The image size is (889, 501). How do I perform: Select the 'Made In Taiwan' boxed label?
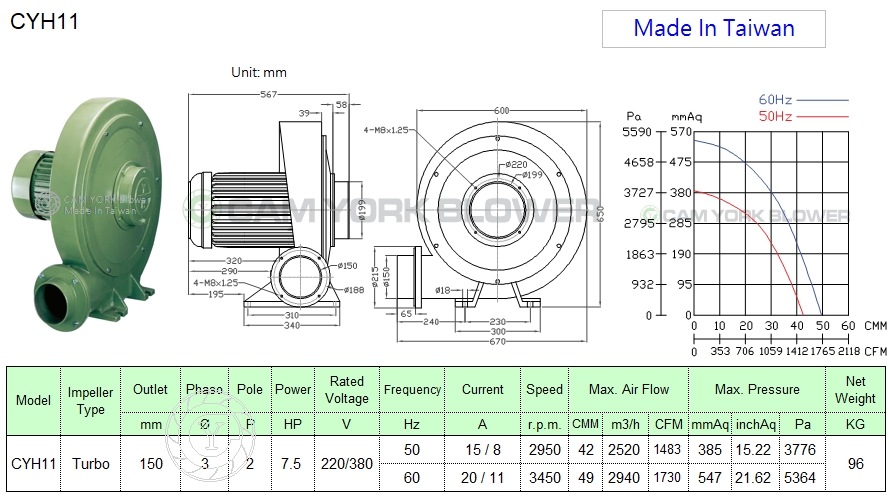[x=713, y=28]
